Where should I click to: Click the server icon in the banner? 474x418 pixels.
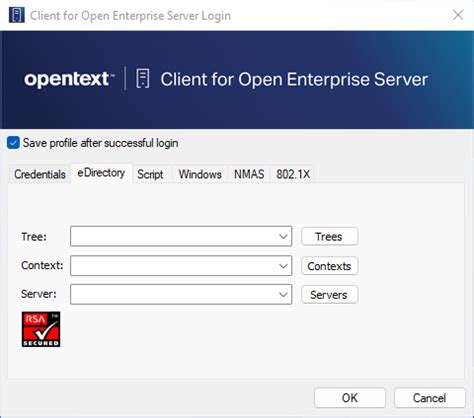[143, 79]
